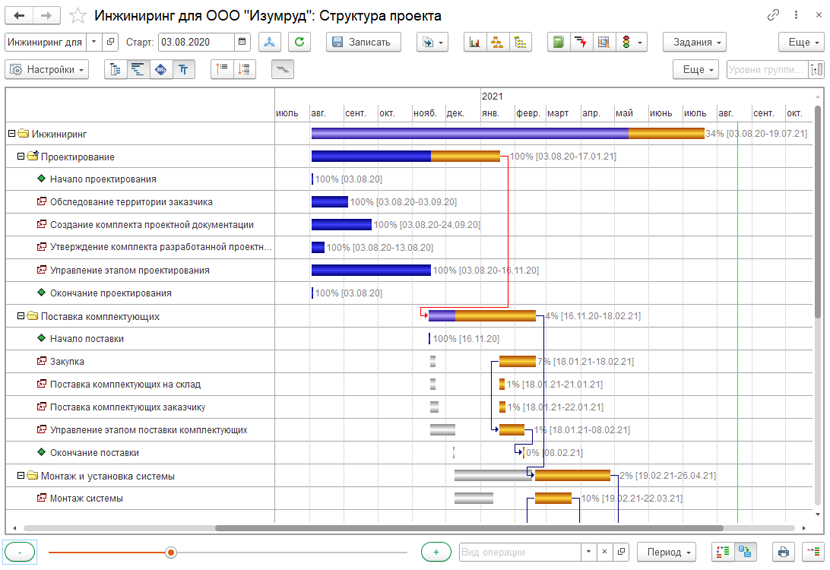
Task: Open the calendar picker for Старт date
Action: point(242,42)
